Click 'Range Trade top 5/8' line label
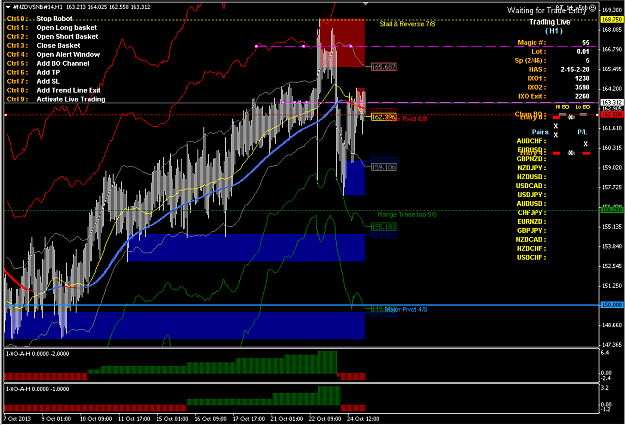Screen dimensions: 625x425 pyautogui.click(x=407, y=215)
